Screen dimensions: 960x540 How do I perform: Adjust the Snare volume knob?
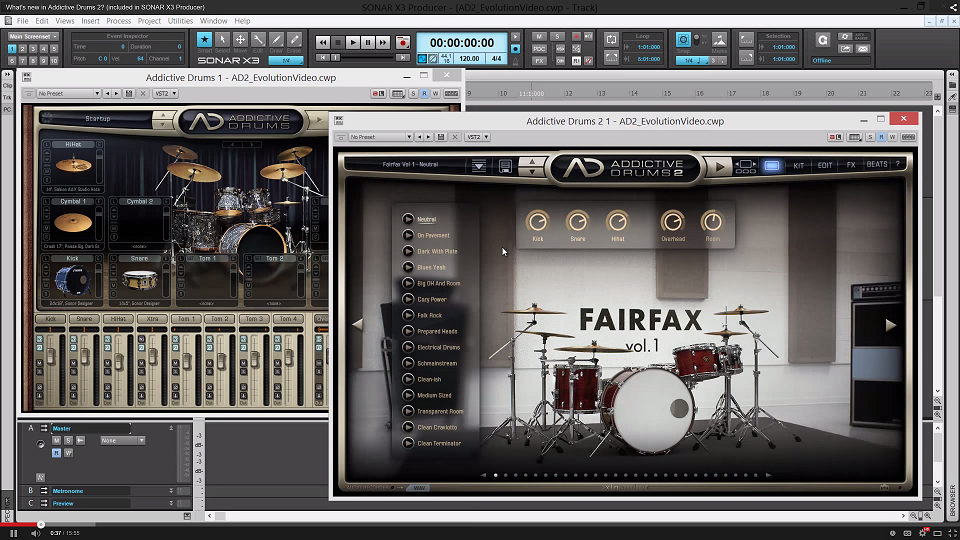click(577, 221)
